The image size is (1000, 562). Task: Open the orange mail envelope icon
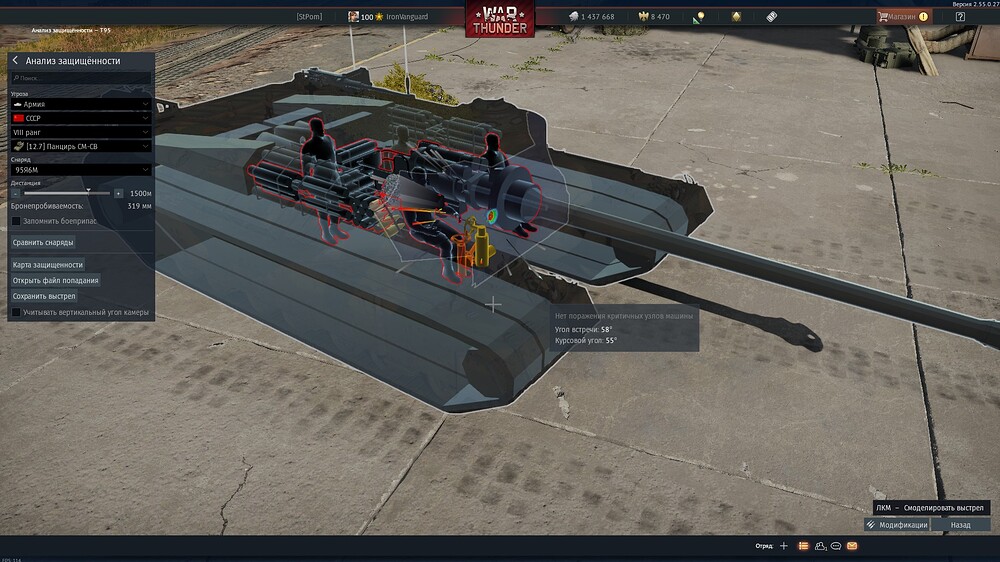pyautogui.click(x=852, y=546)
